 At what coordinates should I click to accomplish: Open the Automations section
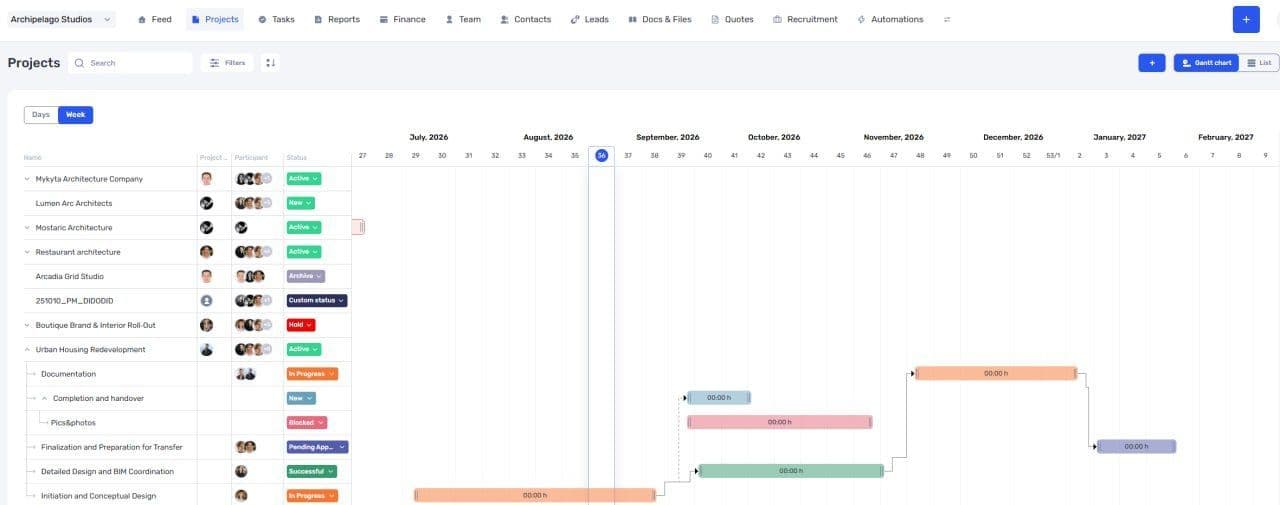tap(890, 19)
